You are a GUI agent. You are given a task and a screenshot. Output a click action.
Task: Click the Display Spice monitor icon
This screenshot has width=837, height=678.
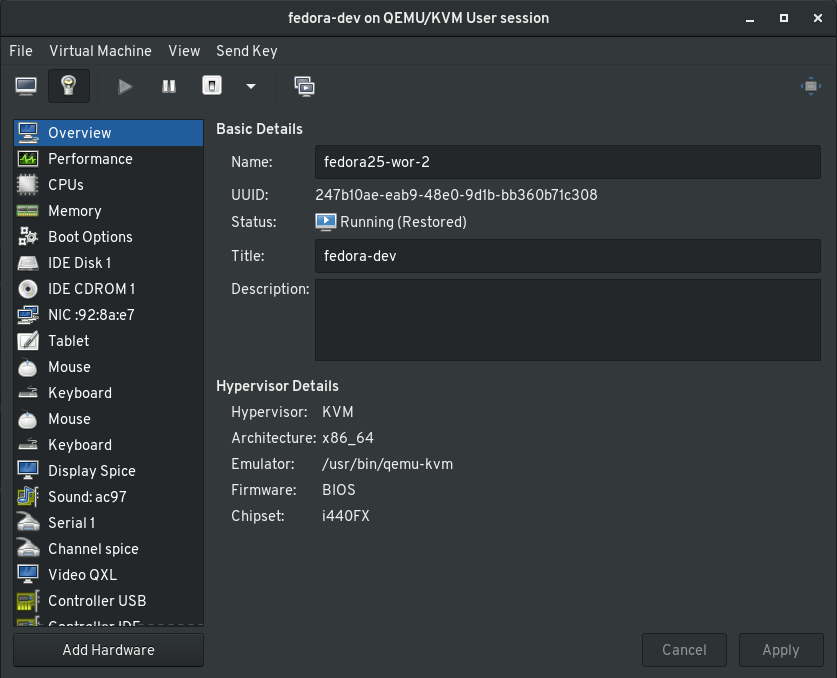pyautogui.click(x=28, y=470)
